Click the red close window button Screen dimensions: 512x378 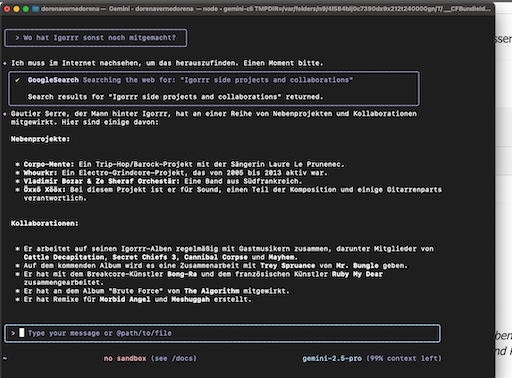7,9
